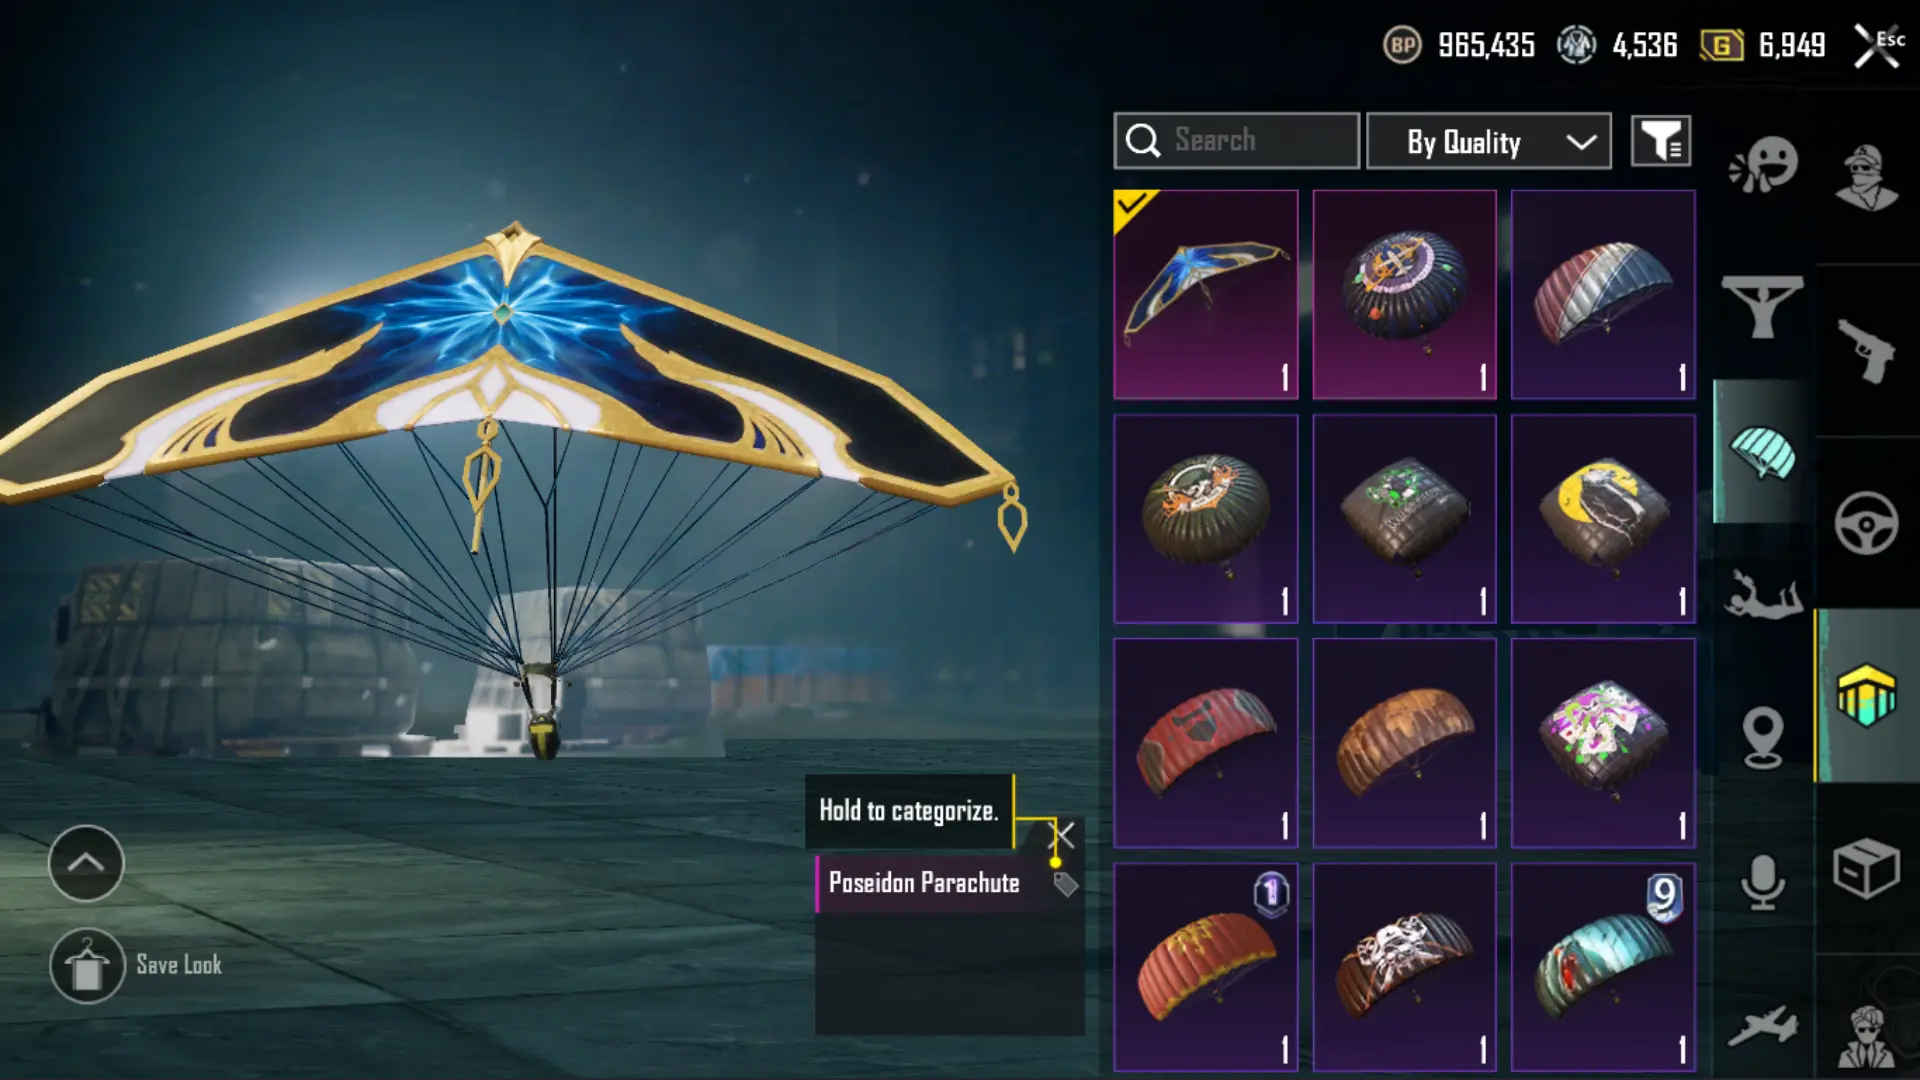Select the skull design parachute thumbnail
This screenshot has height=1080, width=1920.
(x=1404, y=967)
